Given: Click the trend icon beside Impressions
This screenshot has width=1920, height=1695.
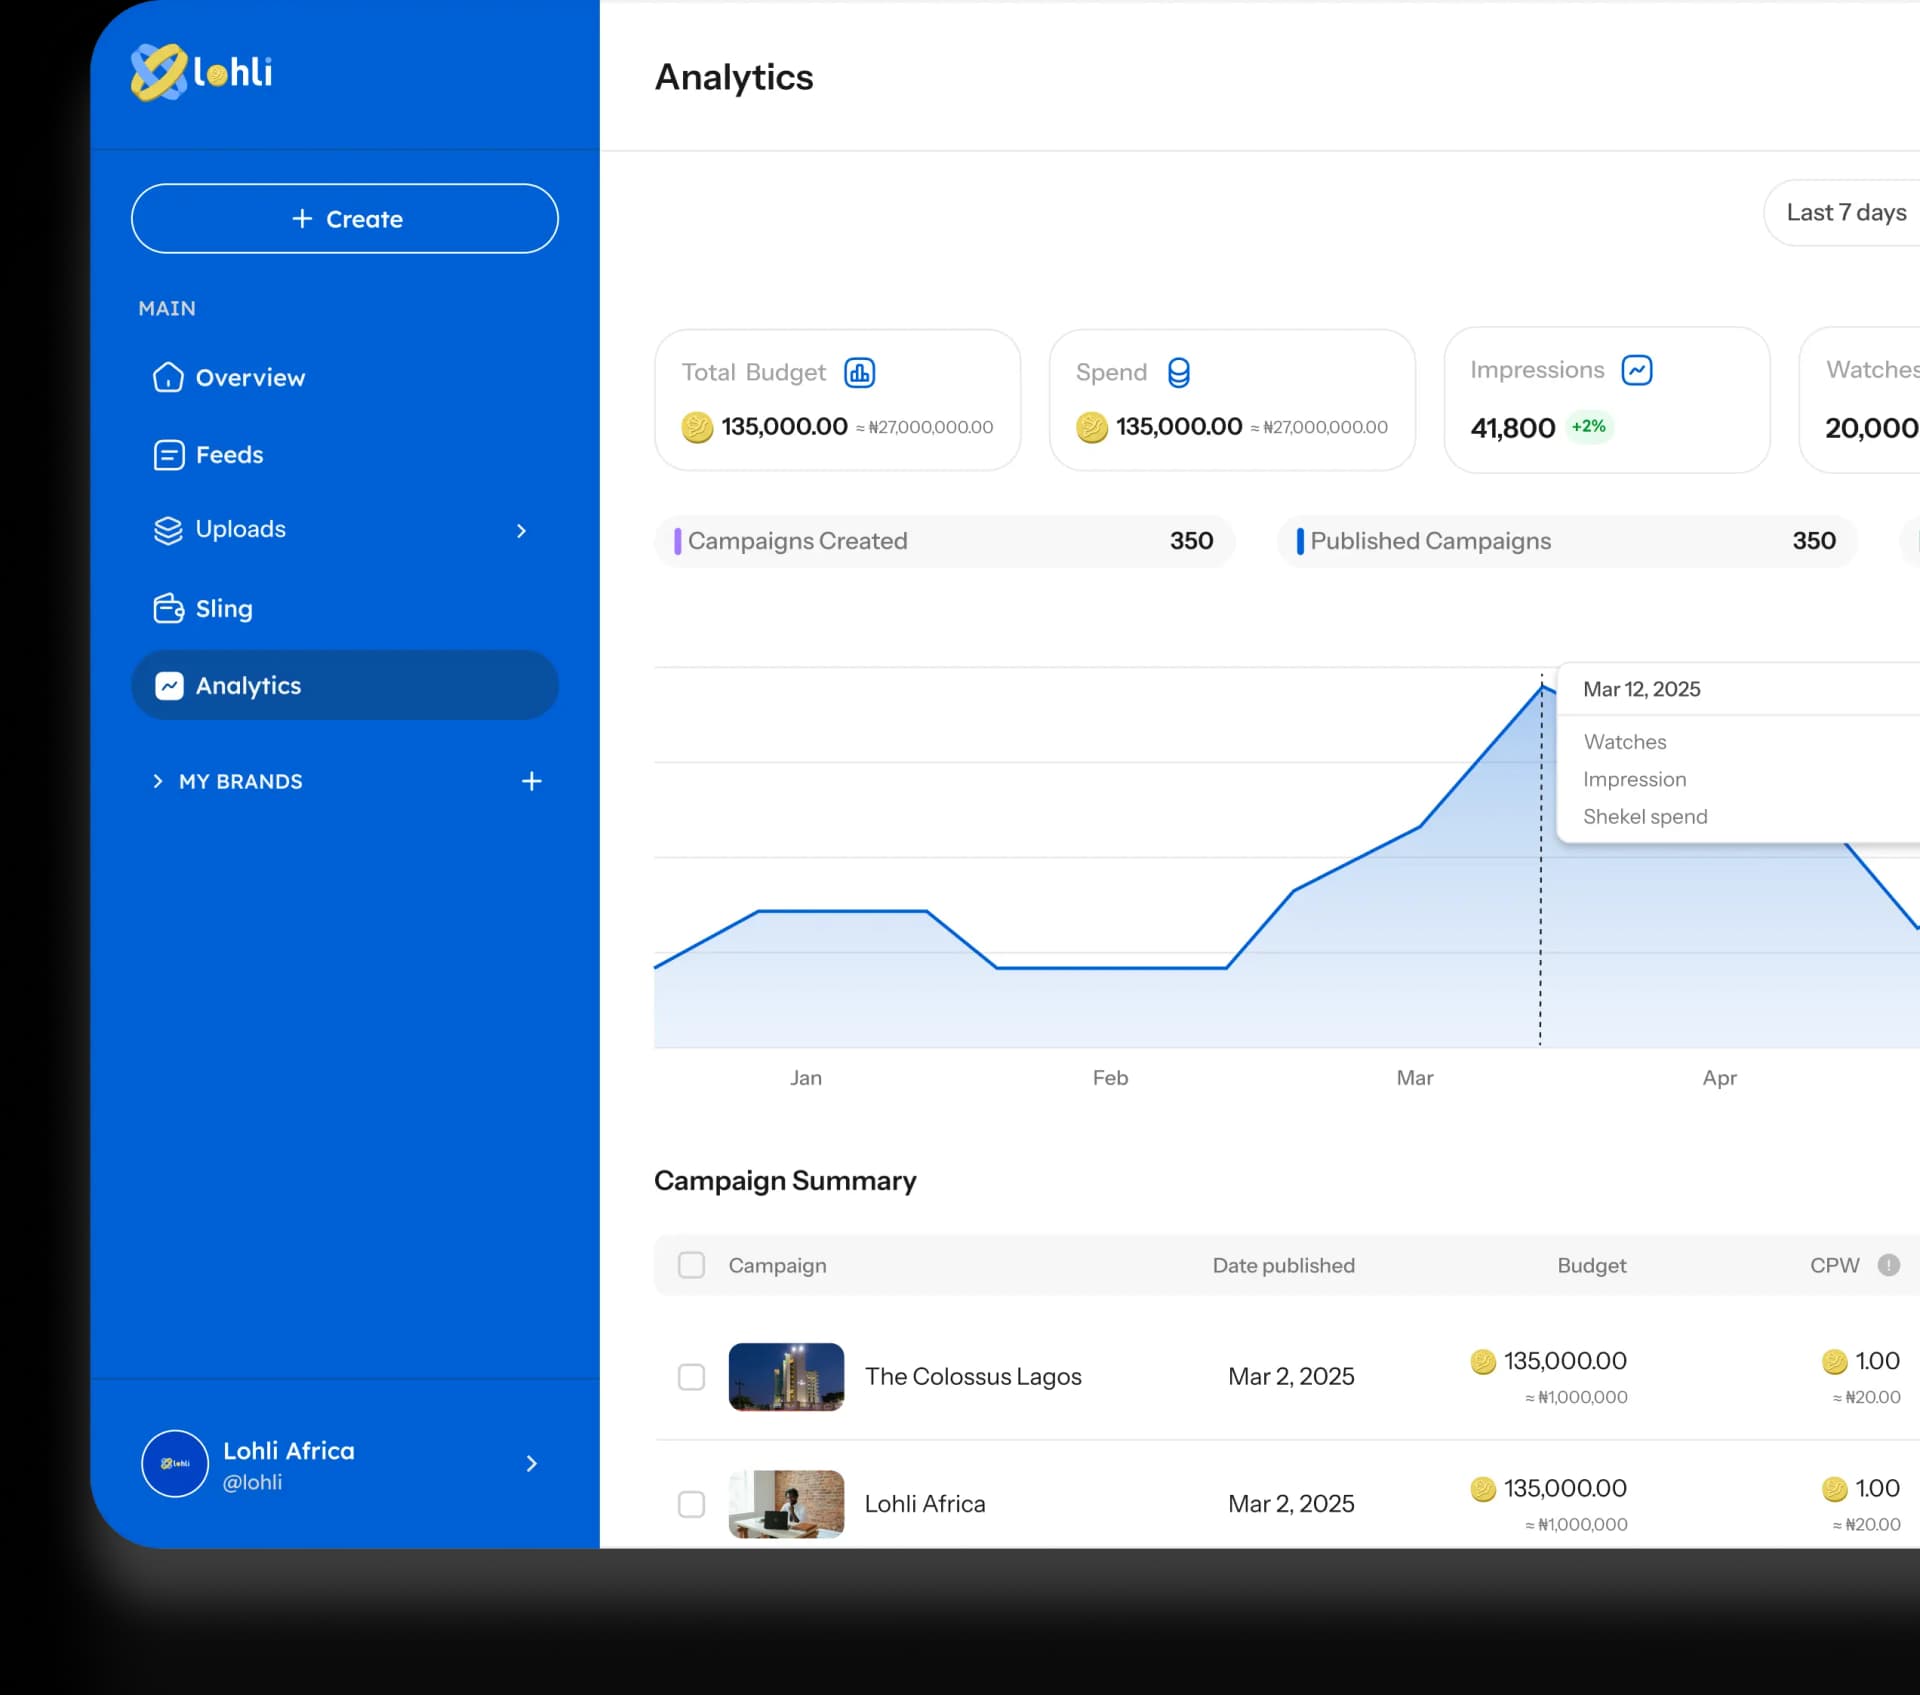Looking at the screenshot, I should pyautogui.click(x=1636, y=369).
